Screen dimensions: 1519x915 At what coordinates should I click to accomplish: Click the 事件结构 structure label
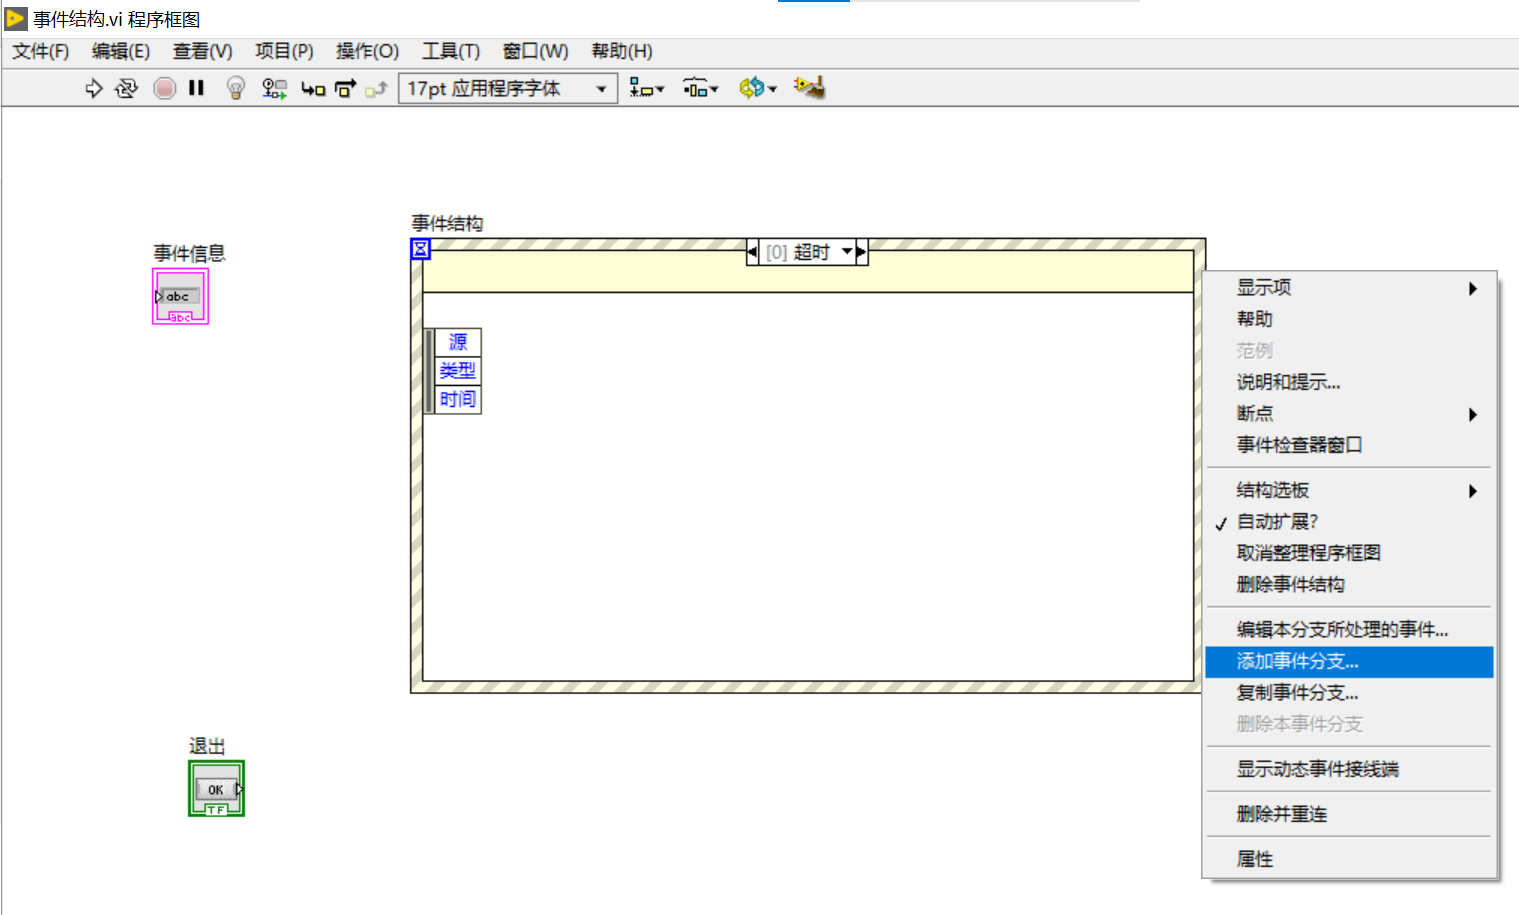click(x=447, y=223)
